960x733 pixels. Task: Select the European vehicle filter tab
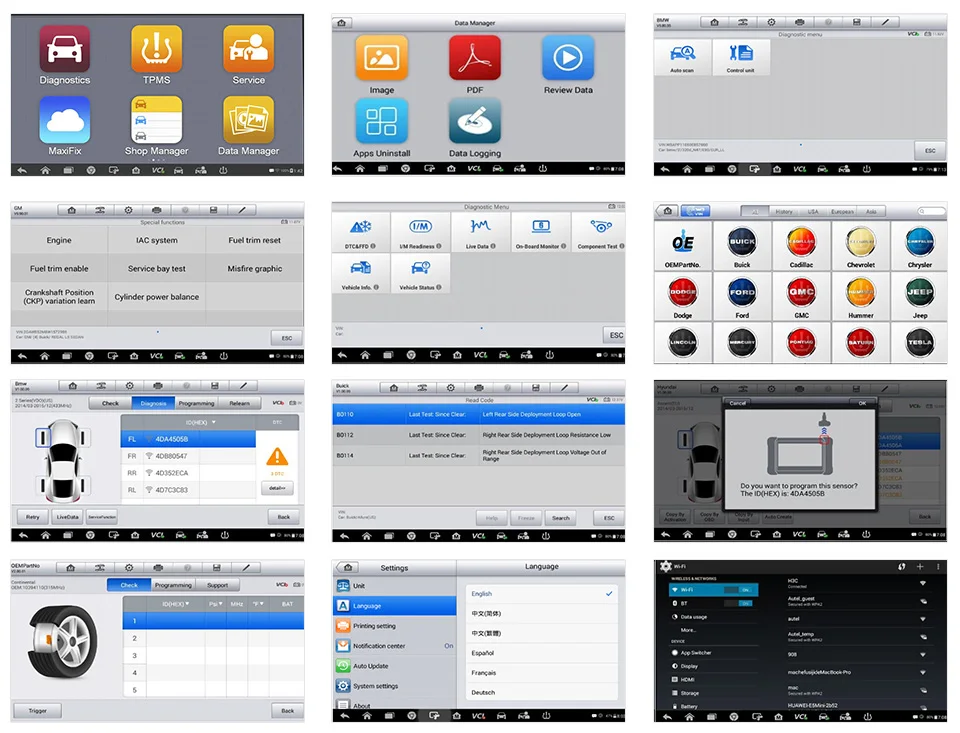[842, 211]
